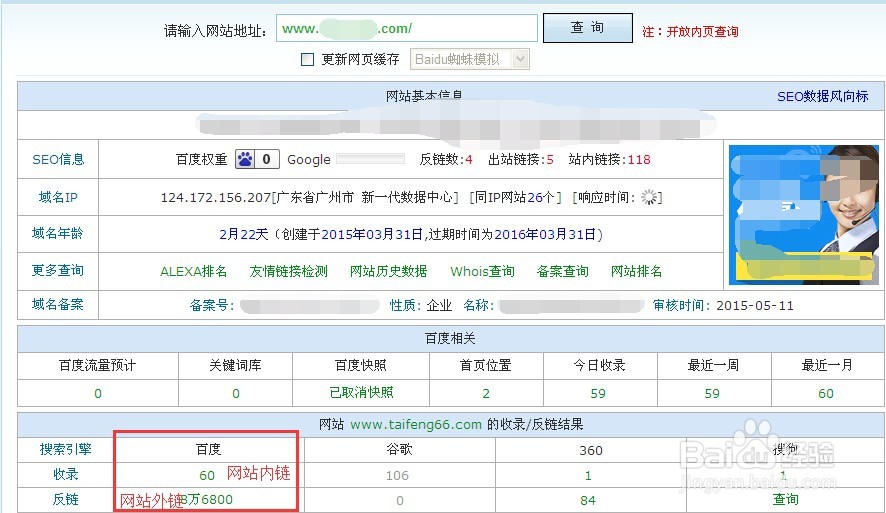Click the 域名年龄 row label

(58, 233)
